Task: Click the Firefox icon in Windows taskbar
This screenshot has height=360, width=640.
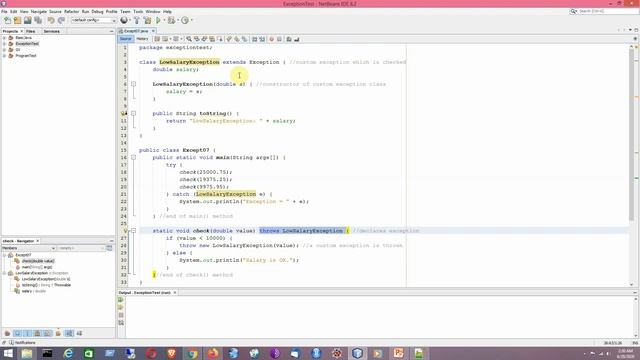Action: [x=213, y=353]
